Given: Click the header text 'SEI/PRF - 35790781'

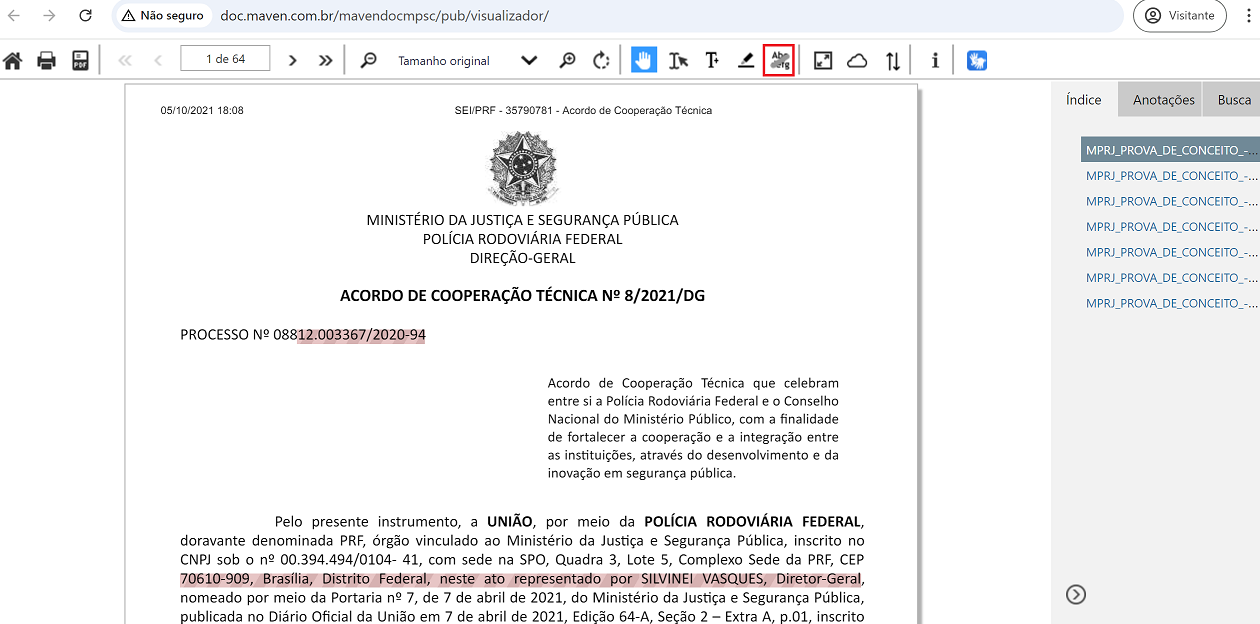Looking at the screenshot, I should 503,110.
